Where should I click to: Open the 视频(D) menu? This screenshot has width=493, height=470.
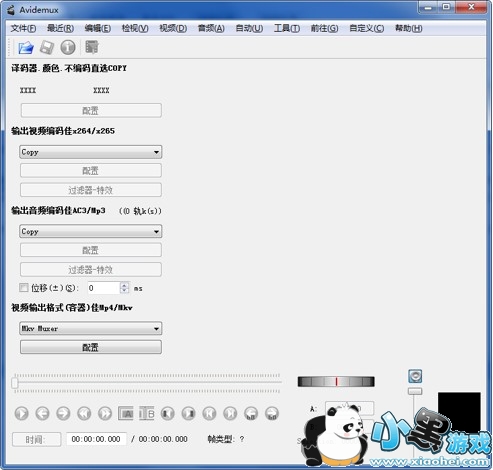pos(173,28)
